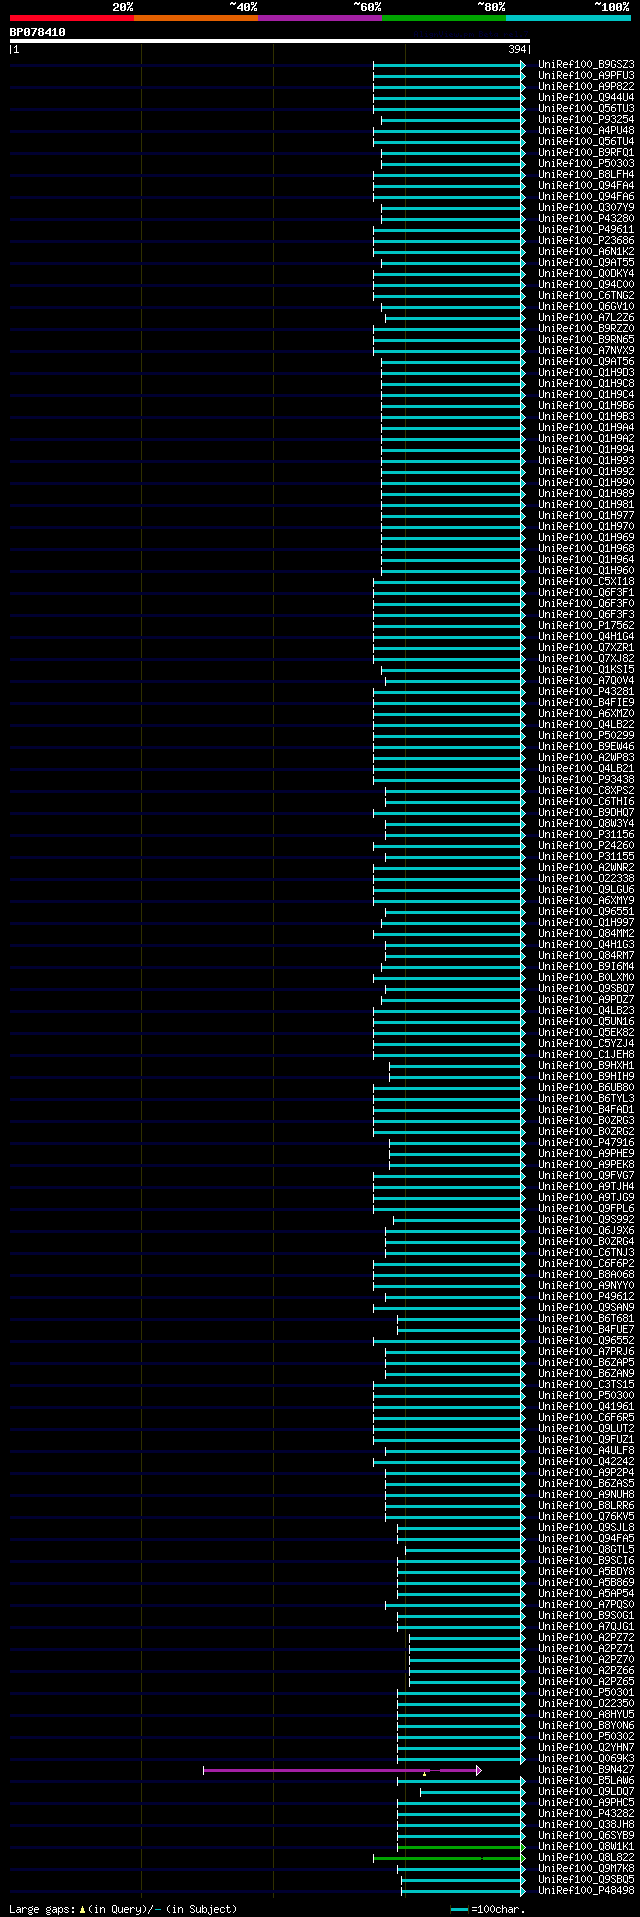Select hit label UniRef100_Q9S992
640x1917 pixels.
[x=586, y=1219]
